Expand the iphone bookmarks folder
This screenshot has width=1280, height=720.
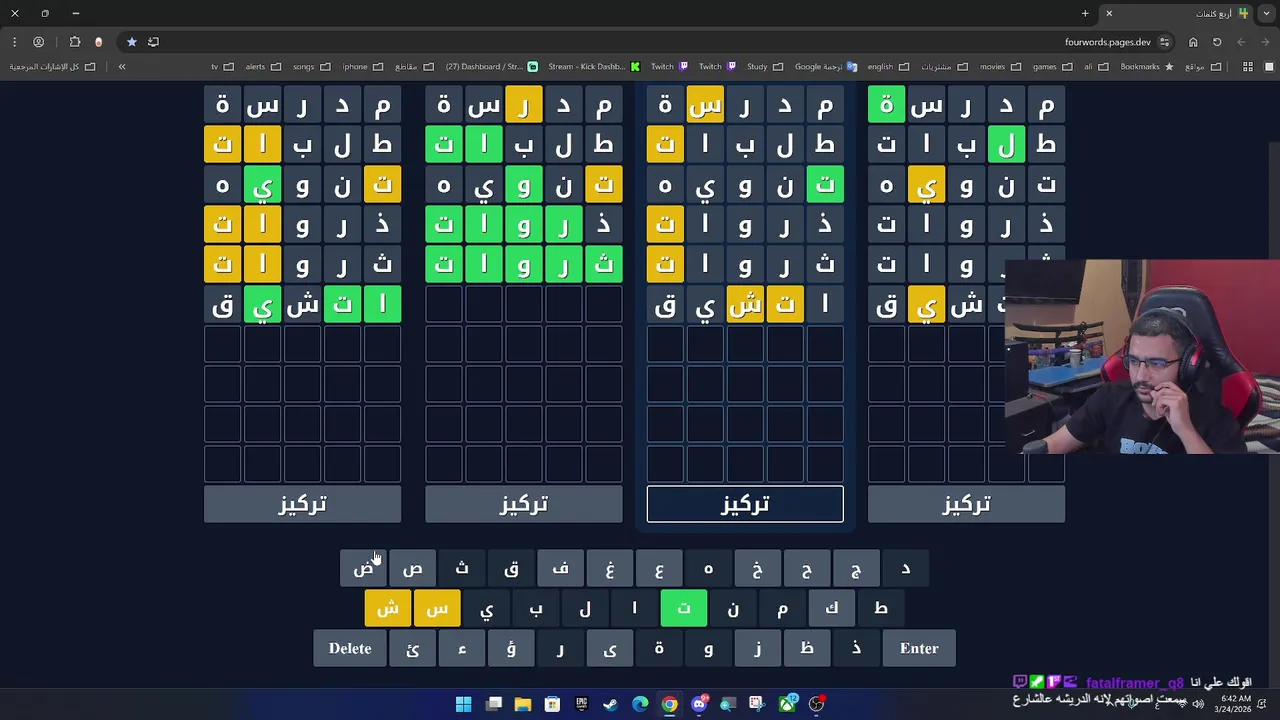[x=363, y=67]
